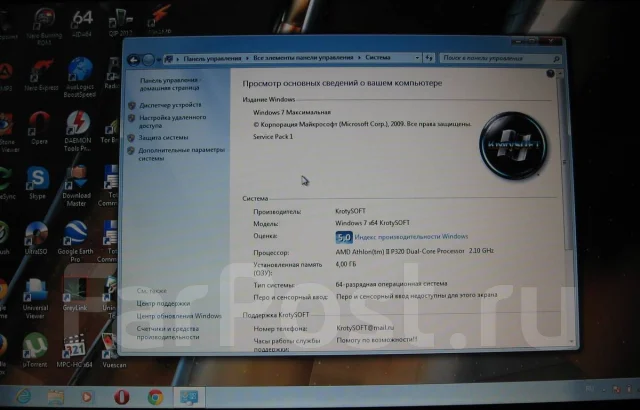This screenshot has height=410, width=640.
Task: Click Все элементы панели управления breadcrumb
Action: (303, 58)
